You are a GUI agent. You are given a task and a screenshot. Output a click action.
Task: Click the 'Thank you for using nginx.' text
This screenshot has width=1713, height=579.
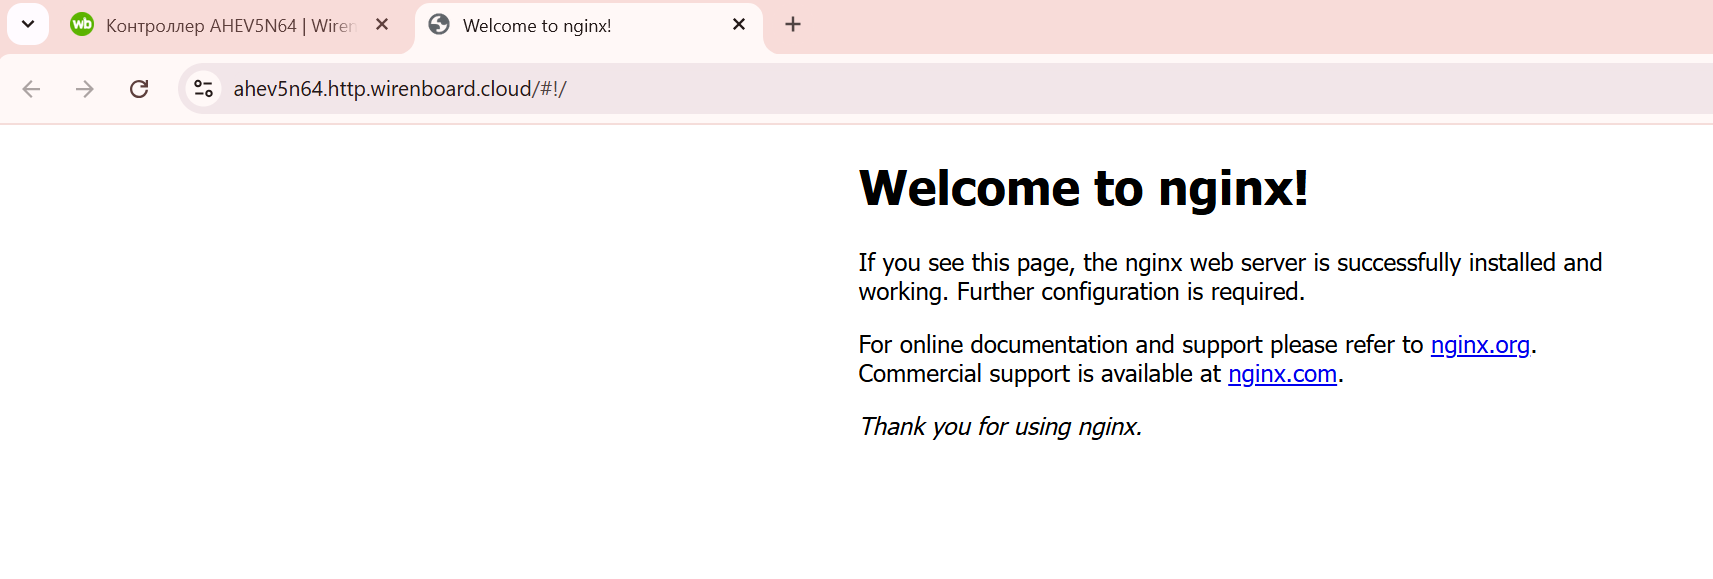(1000, 427)
